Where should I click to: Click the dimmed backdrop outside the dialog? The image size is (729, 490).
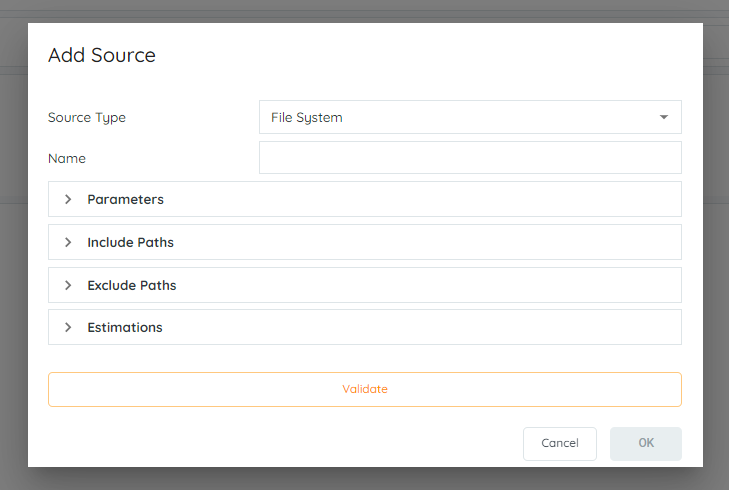coord(14,279)
